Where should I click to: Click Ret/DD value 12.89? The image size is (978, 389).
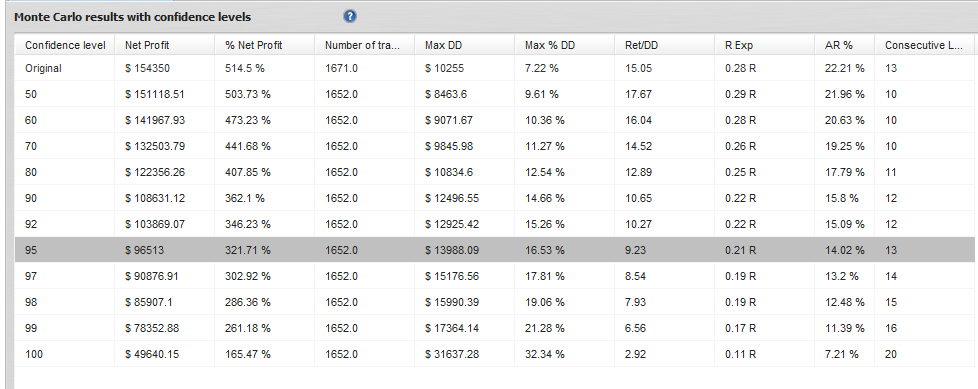tap(638, 172)
